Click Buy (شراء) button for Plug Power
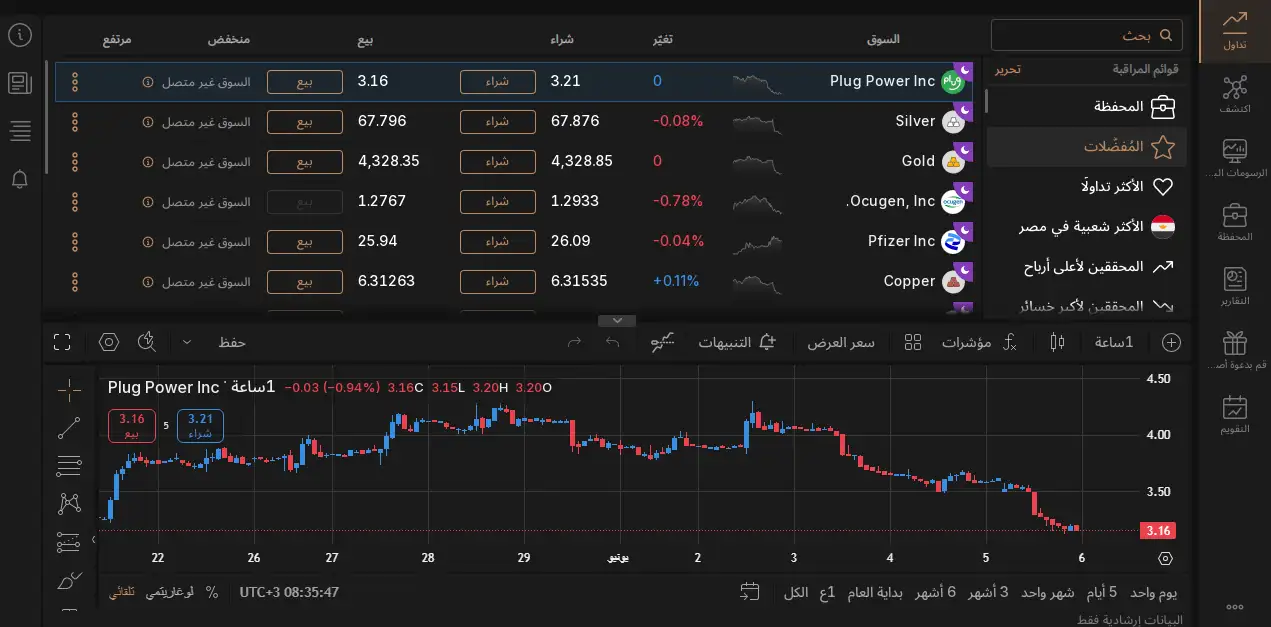Viewport: 1271px width, 627px height. [x=497, y=82]
